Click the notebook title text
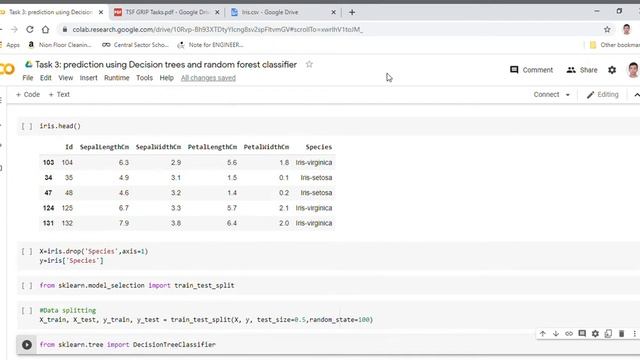 166,64
